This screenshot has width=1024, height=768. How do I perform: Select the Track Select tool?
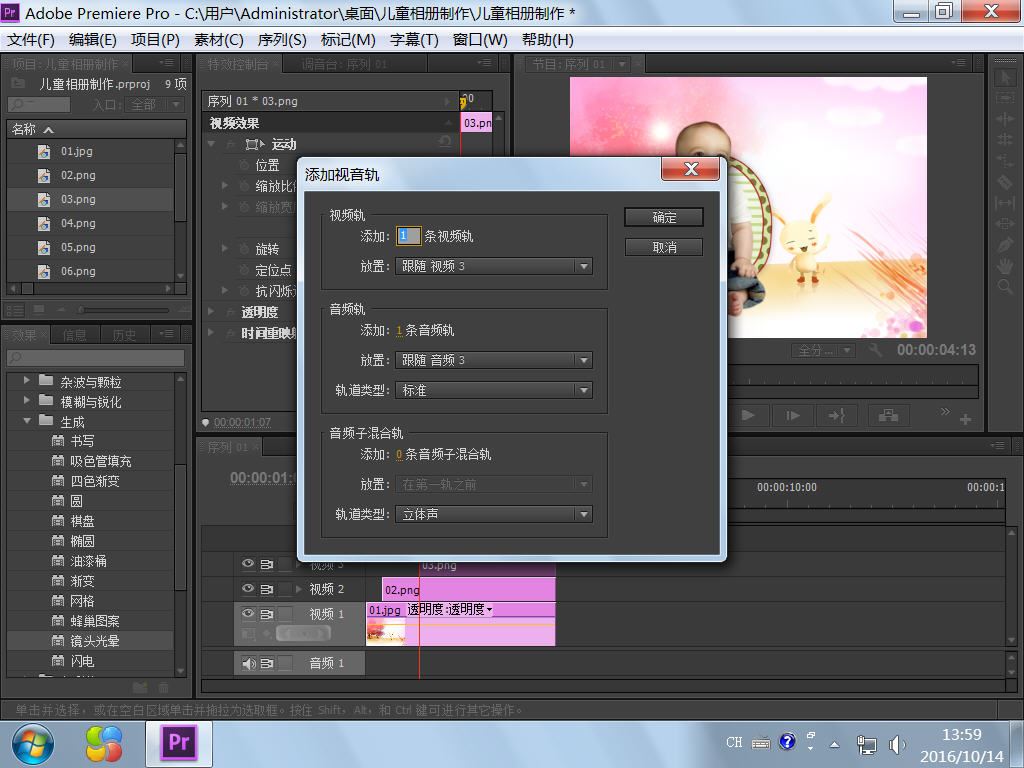click(x=1004, y=98)
